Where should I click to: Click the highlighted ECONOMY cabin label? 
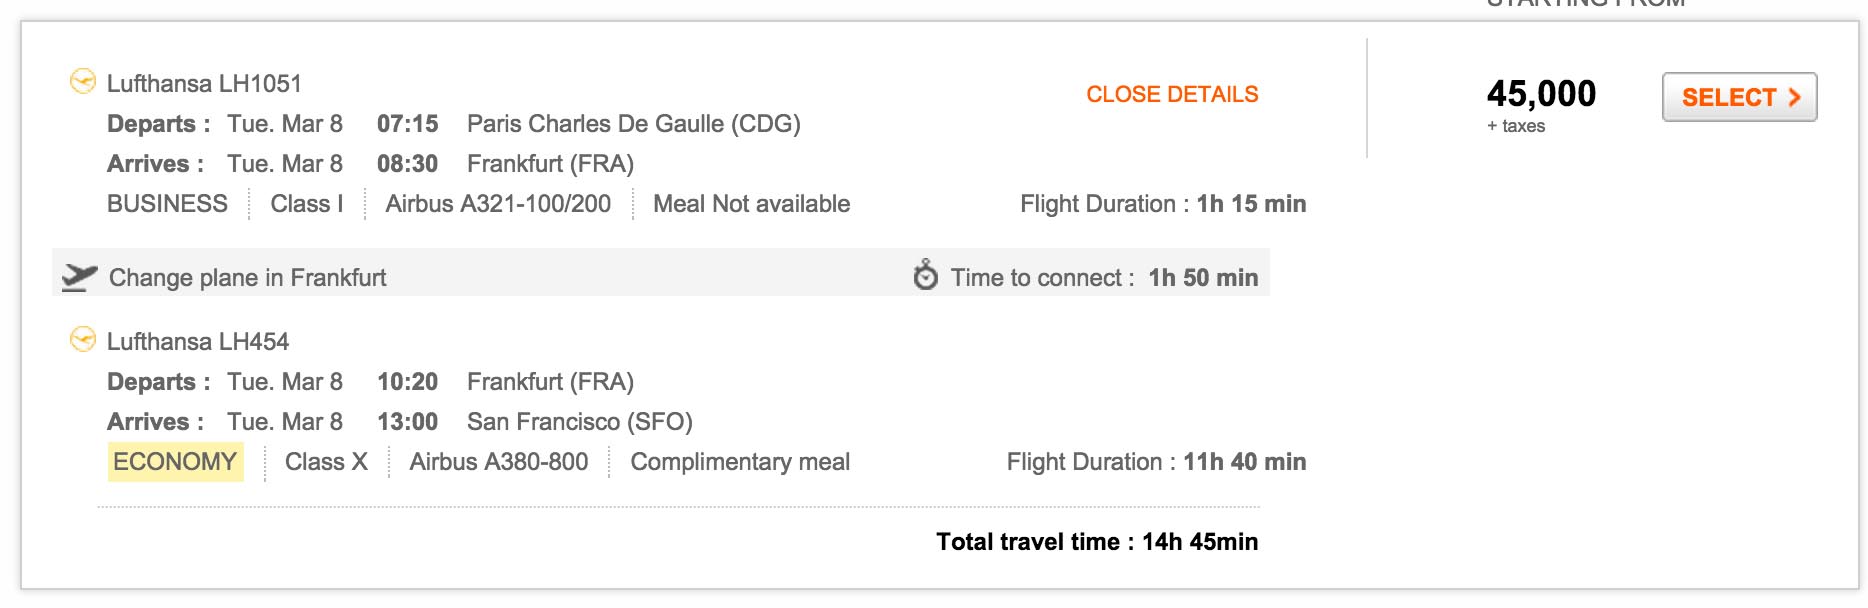click(x=175, y=462)
